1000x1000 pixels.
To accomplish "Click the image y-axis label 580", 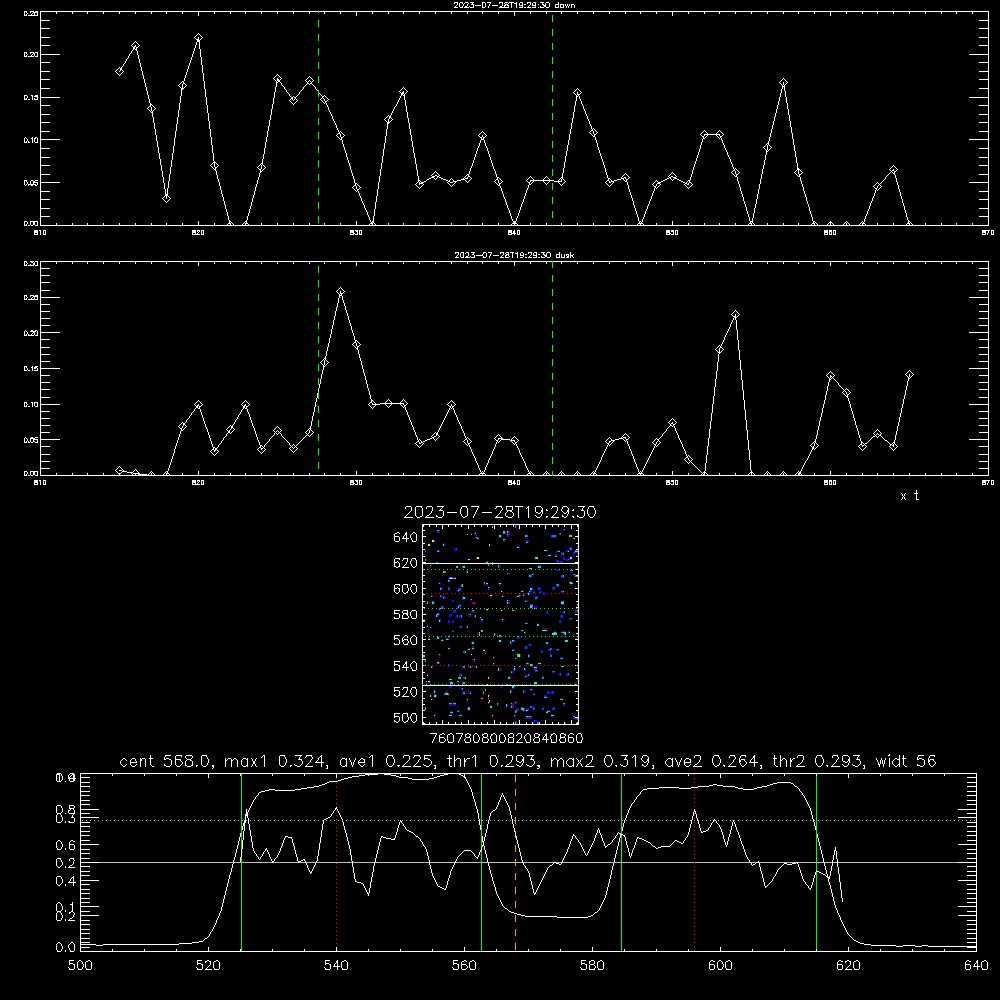I will [406, 615].
